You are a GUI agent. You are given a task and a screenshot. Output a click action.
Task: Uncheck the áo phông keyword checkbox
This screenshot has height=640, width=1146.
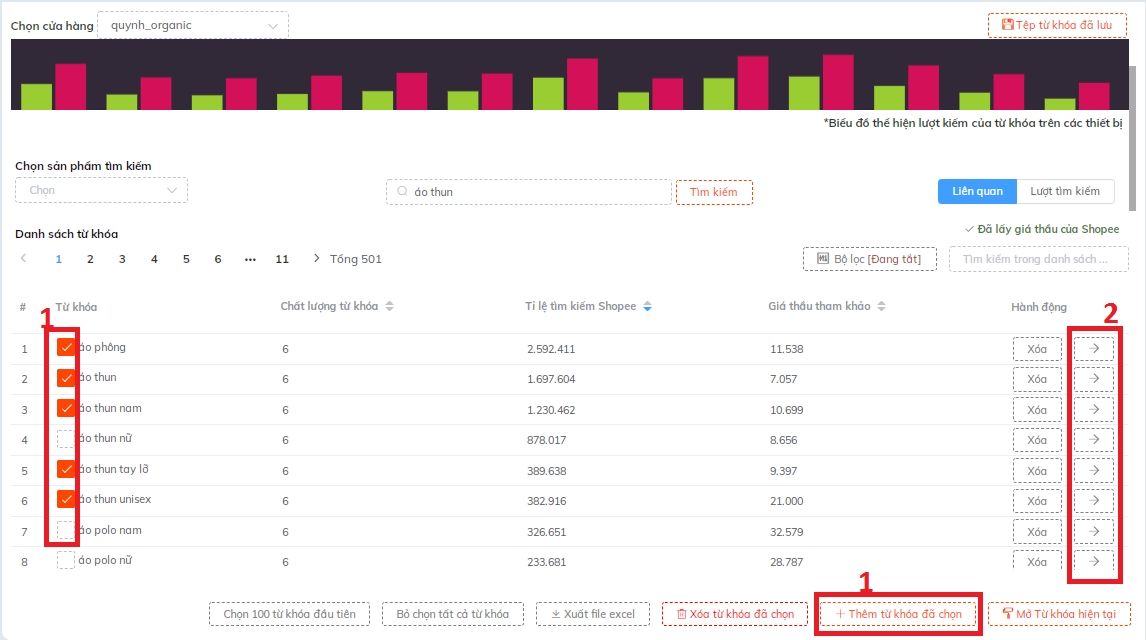pos(66,348)
